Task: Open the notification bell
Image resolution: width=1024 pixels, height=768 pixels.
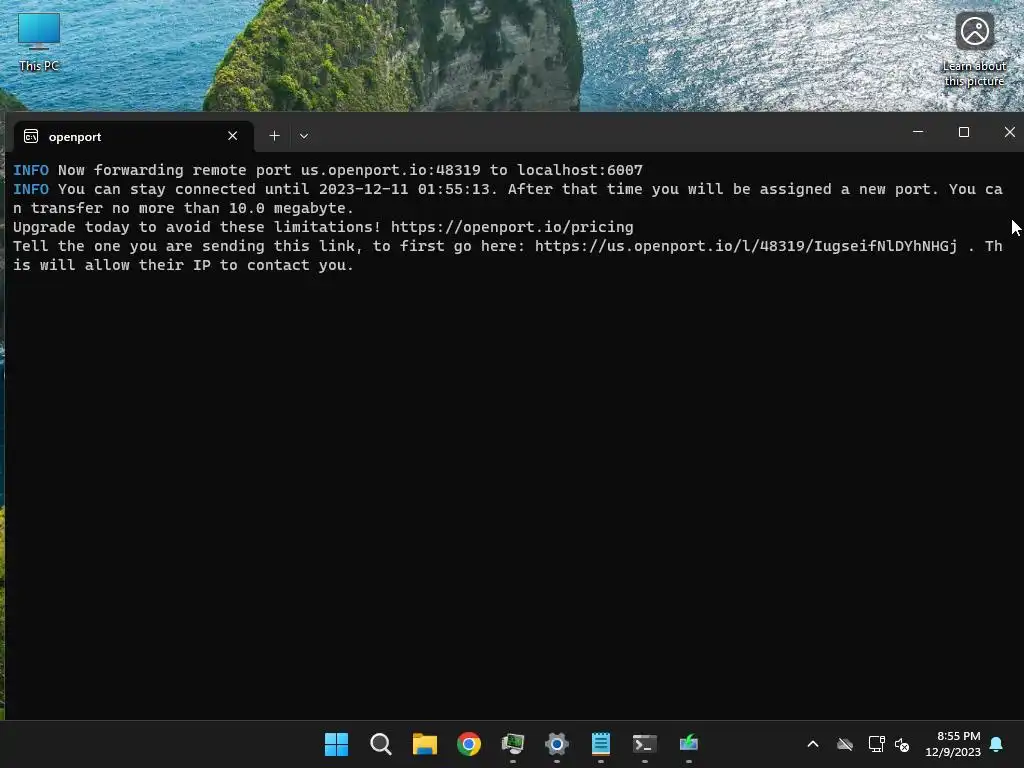Action: (x=997, y=744)
